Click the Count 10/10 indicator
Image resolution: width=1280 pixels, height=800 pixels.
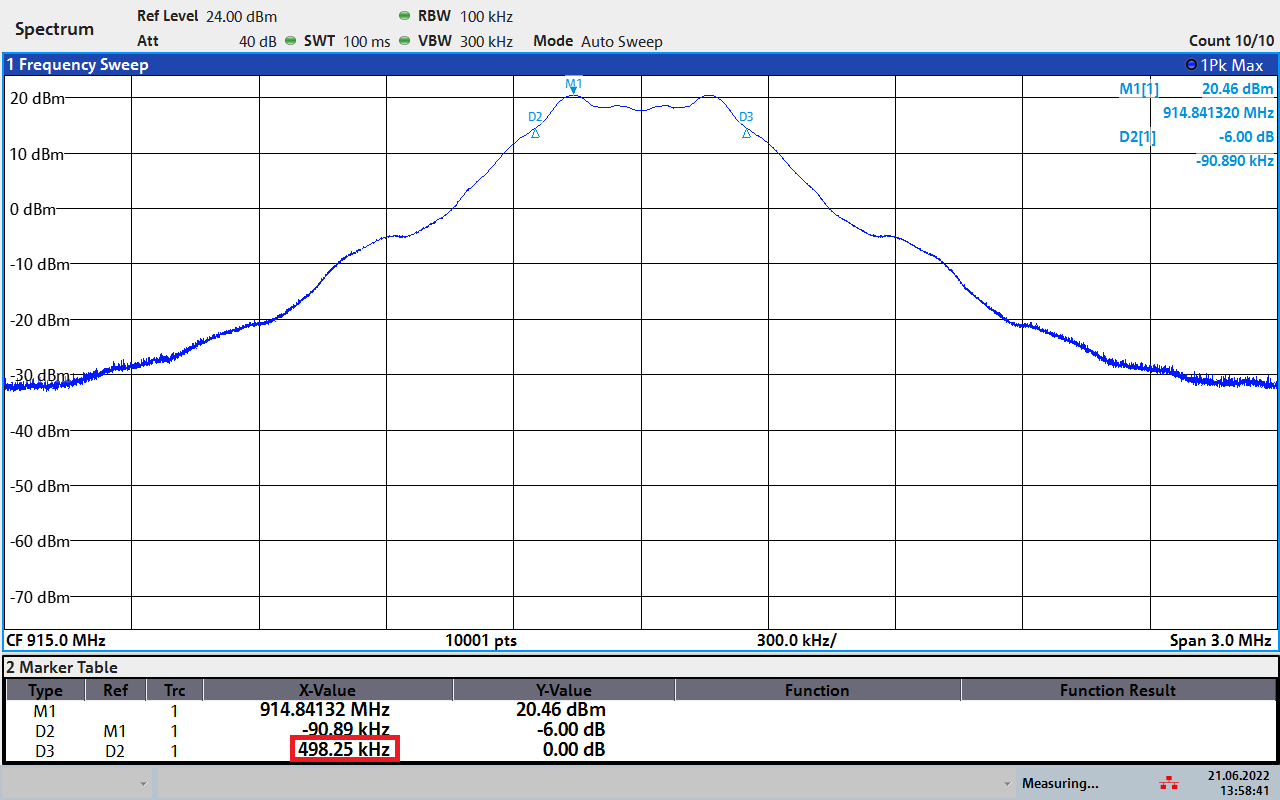pyautogui.click(x=1231, y=41)
